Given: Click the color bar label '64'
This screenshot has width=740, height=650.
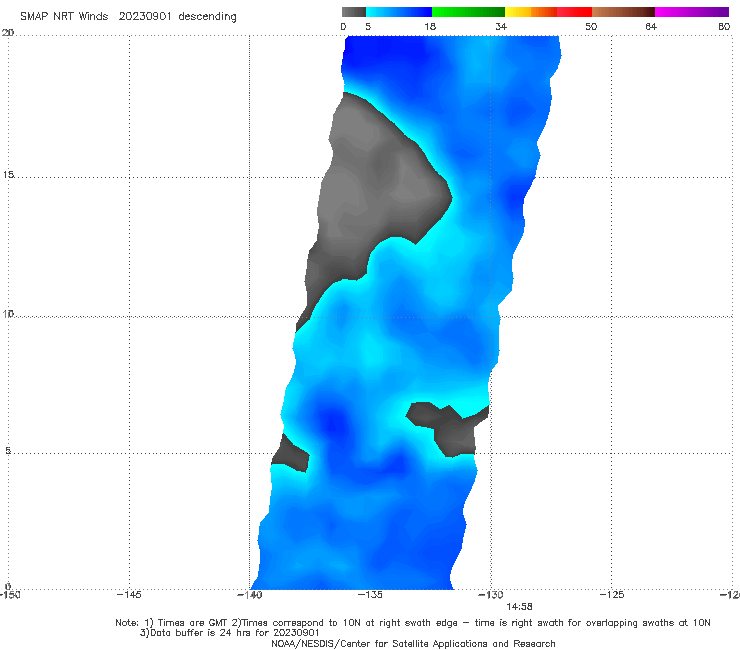Looking at the screenshot, I should point(651,27).
